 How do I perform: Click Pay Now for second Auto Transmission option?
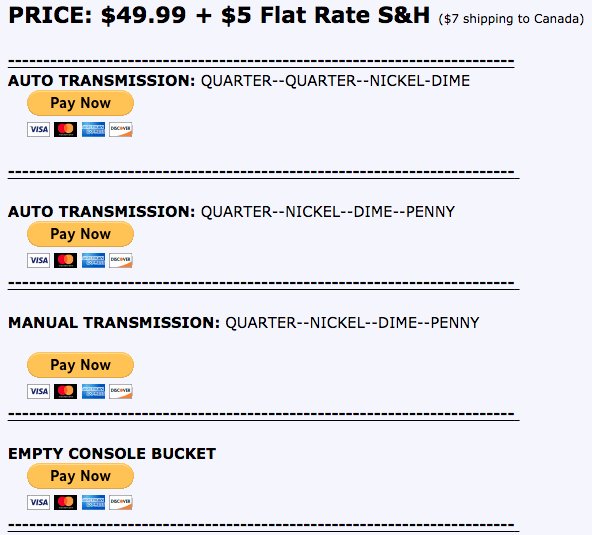[80, 234]
